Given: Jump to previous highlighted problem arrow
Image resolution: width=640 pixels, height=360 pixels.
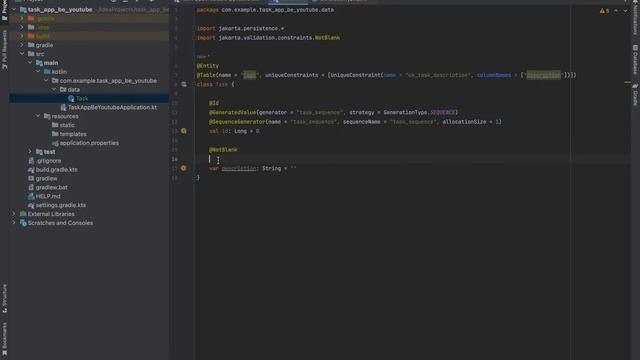Looking at the screenshot, I should click(616, 11).
